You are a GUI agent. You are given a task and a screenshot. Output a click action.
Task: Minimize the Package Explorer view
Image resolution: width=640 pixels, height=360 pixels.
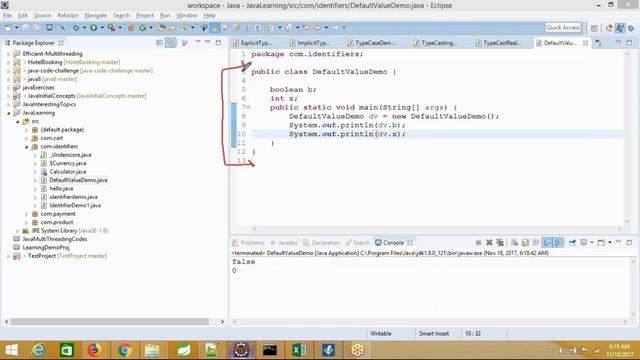click(x=208, y=42)
